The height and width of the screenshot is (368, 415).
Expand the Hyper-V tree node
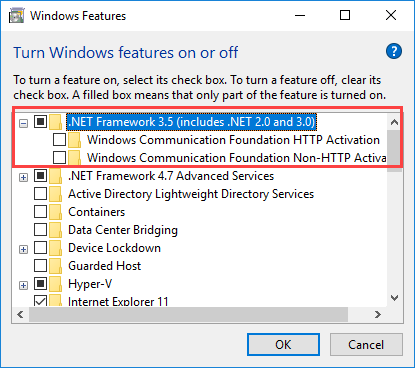pyautogui.click(x=23, y=286)
